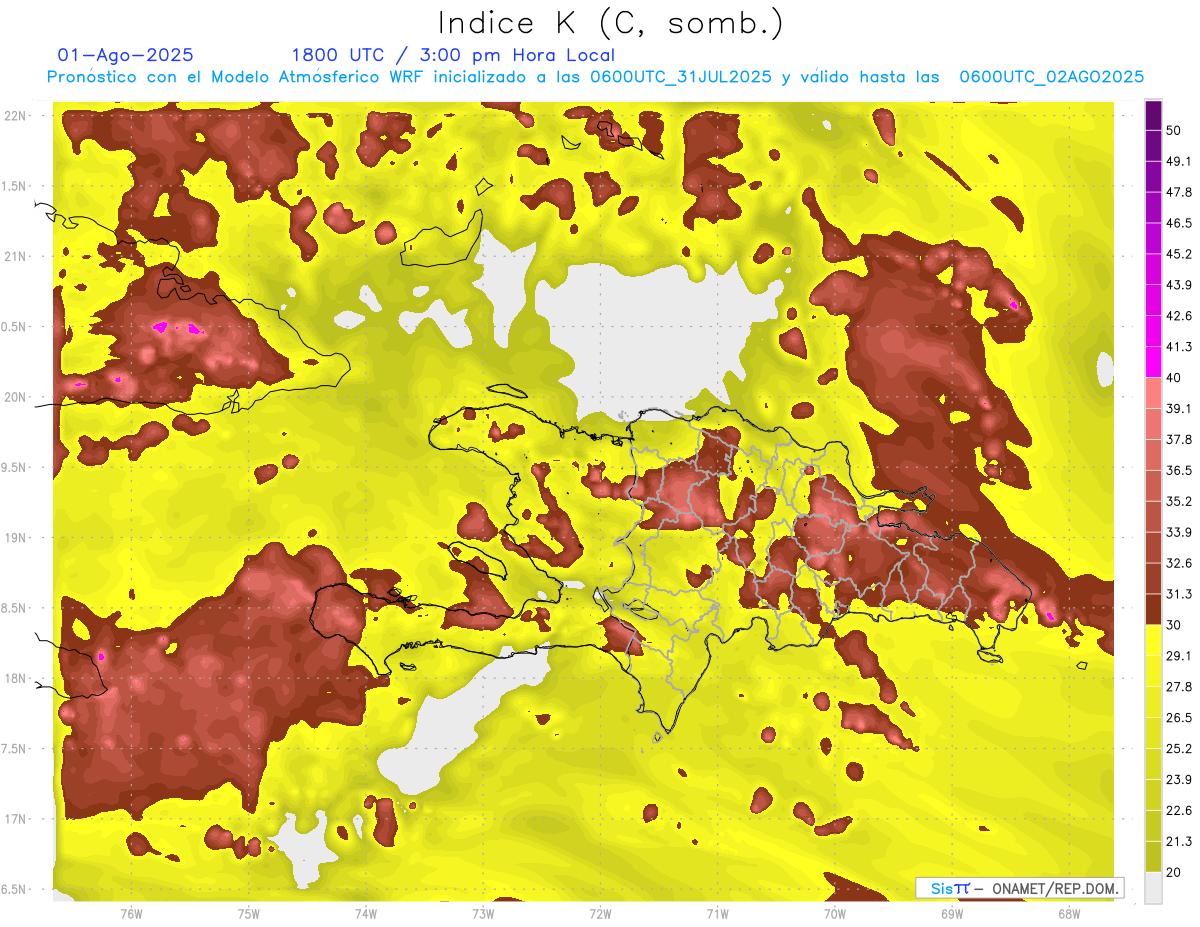Click the magenta swatch between 40 and 41.3
The image size is (1200, 927).
tap(1153, 362)
